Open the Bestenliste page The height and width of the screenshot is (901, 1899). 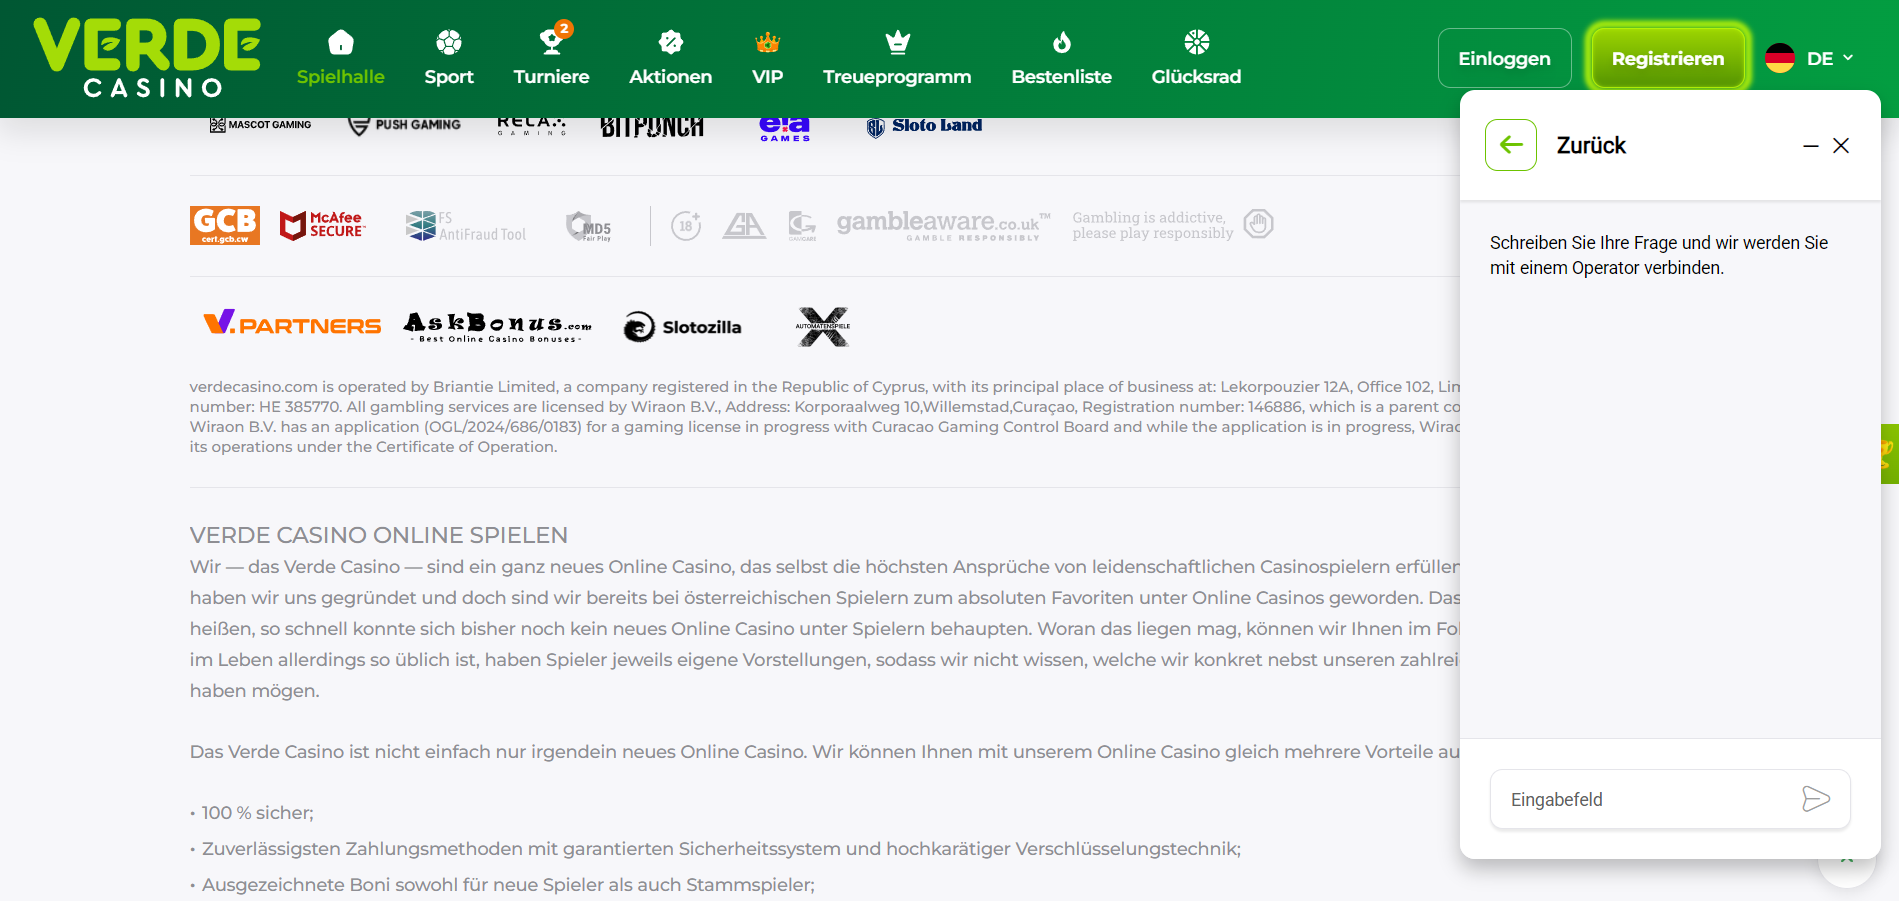1061,58
